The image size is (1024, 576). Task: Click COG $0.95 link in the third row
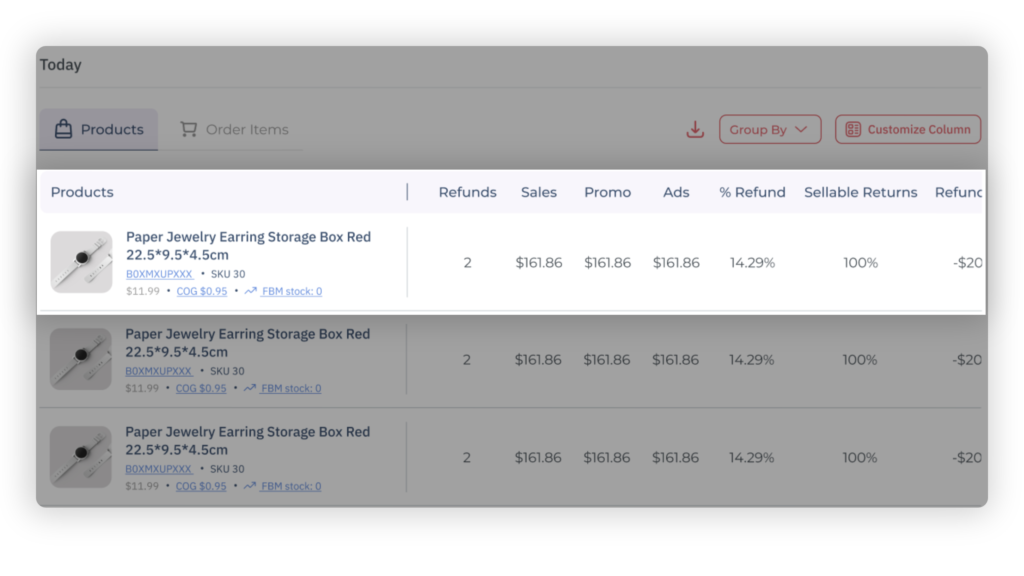201,487
